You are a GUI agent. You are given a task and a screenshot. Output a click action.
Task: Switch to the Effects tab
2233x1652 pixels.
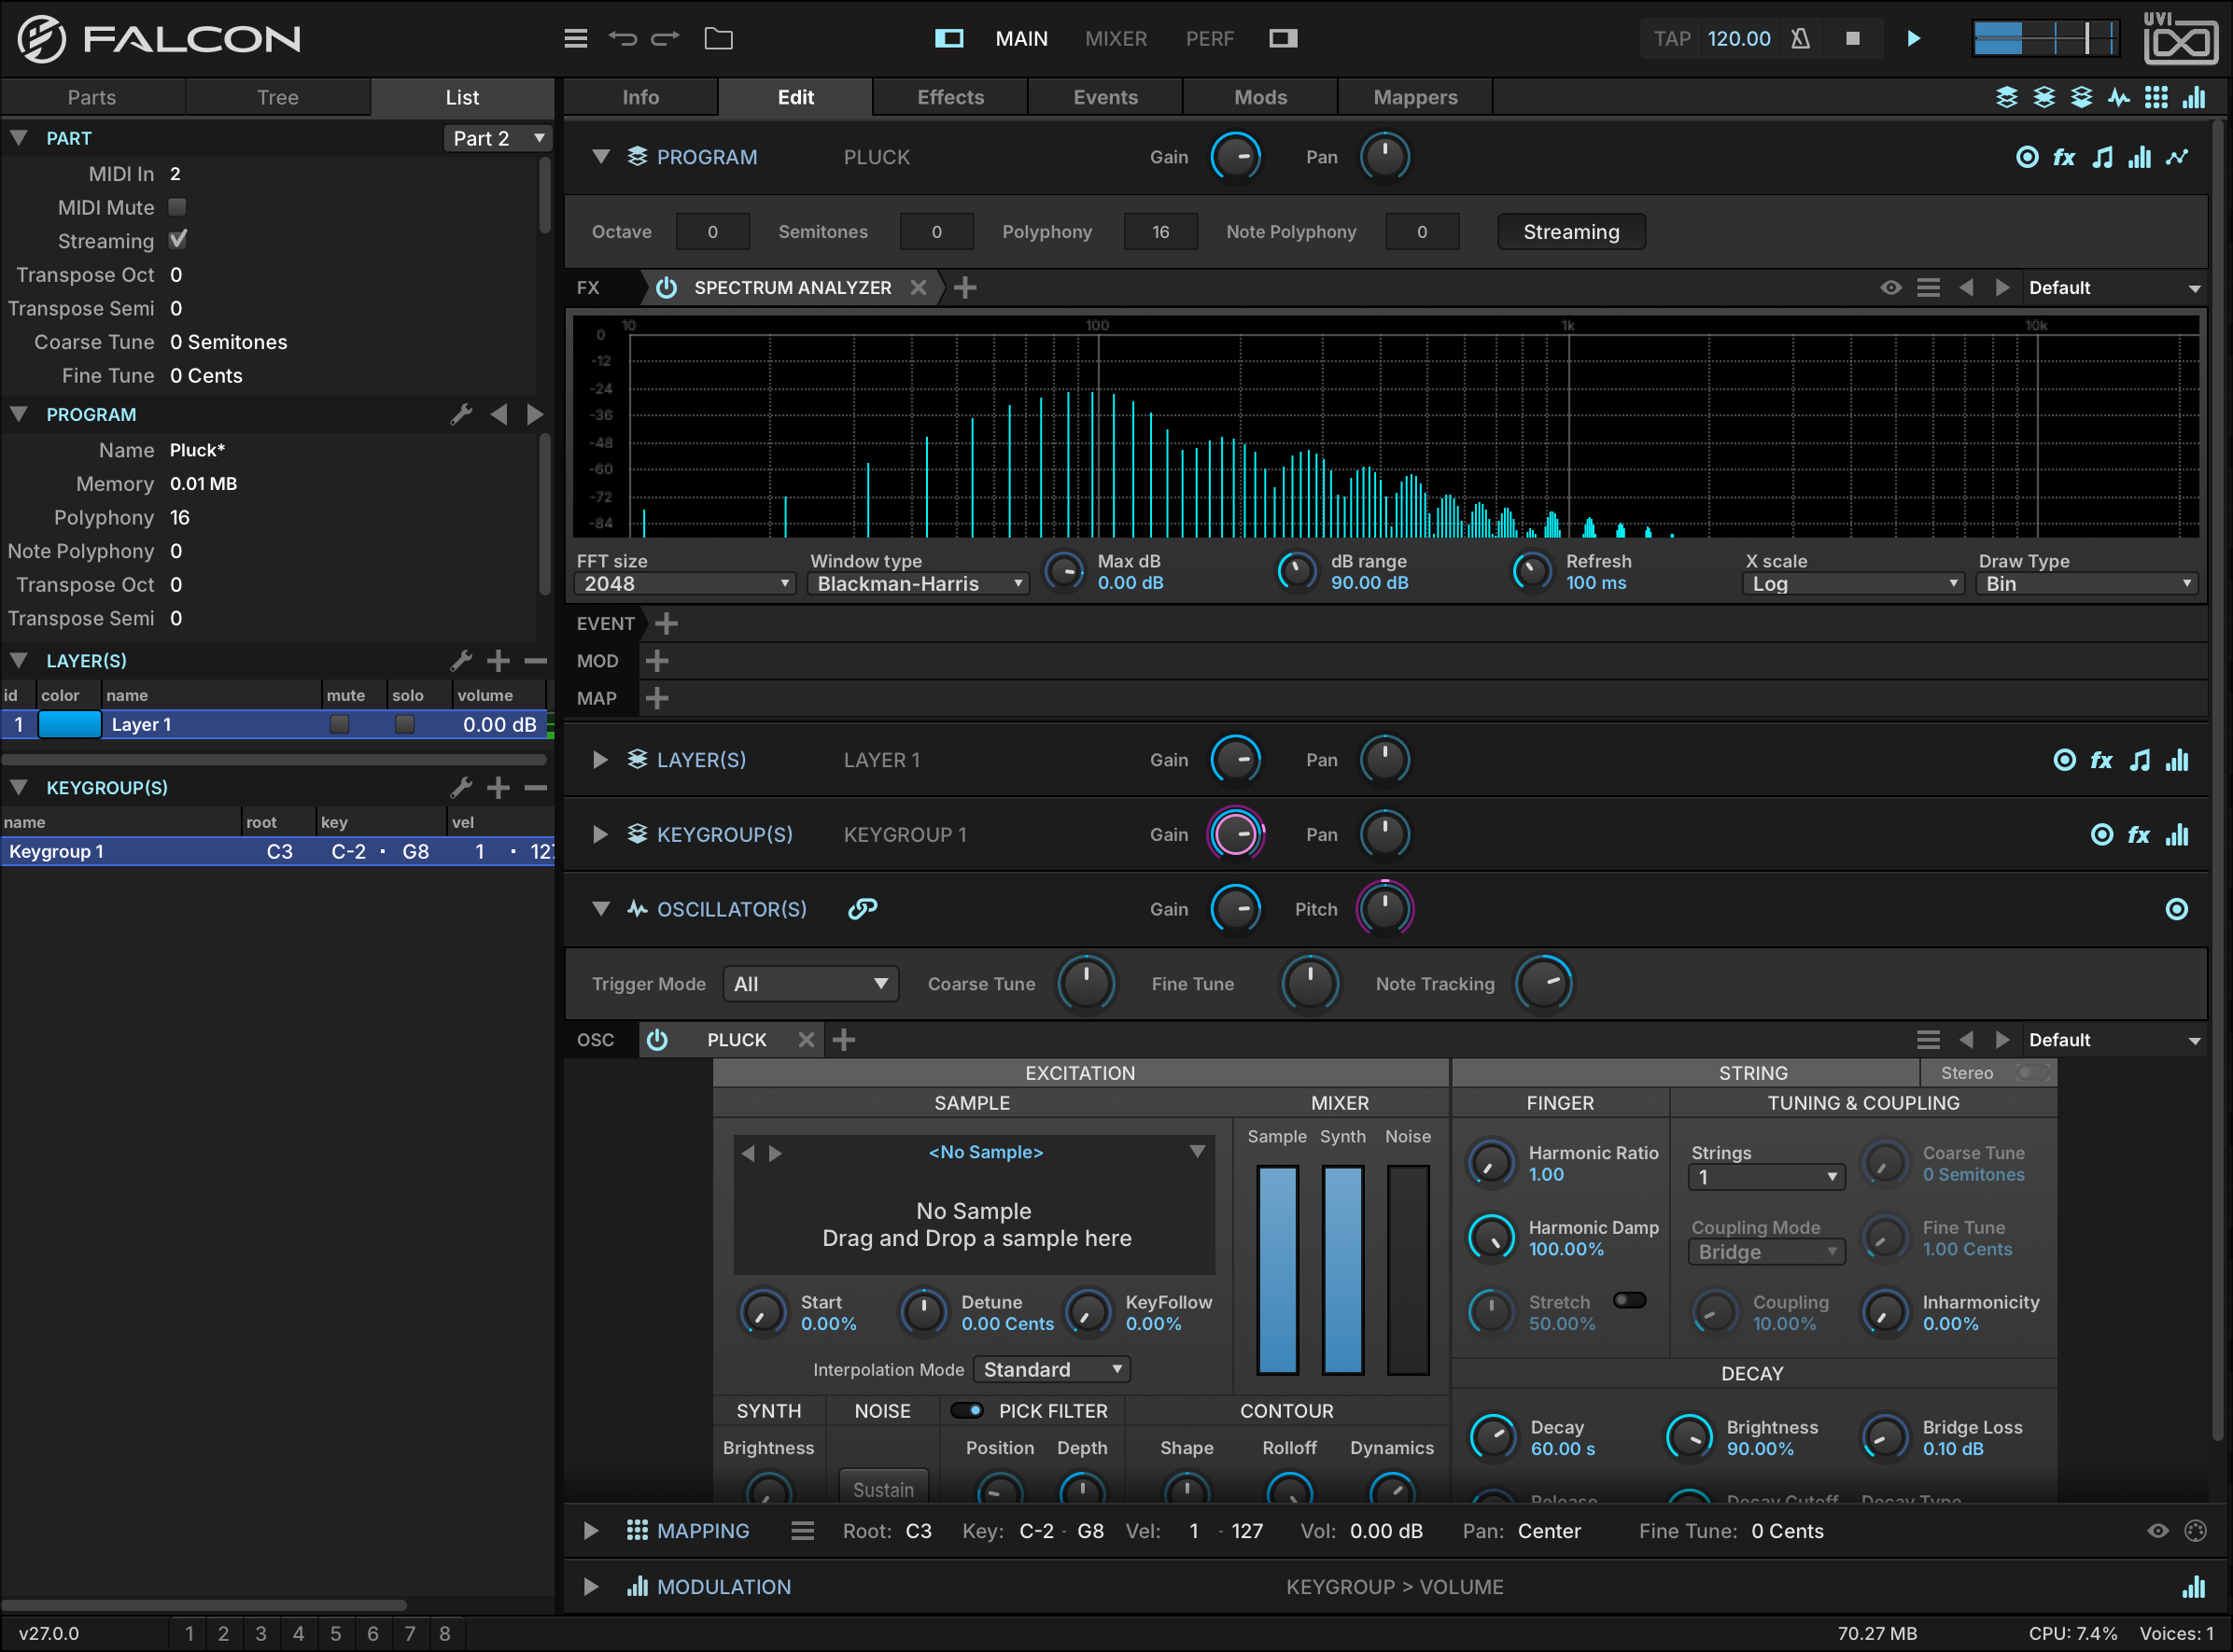click(x=950, y=97)
